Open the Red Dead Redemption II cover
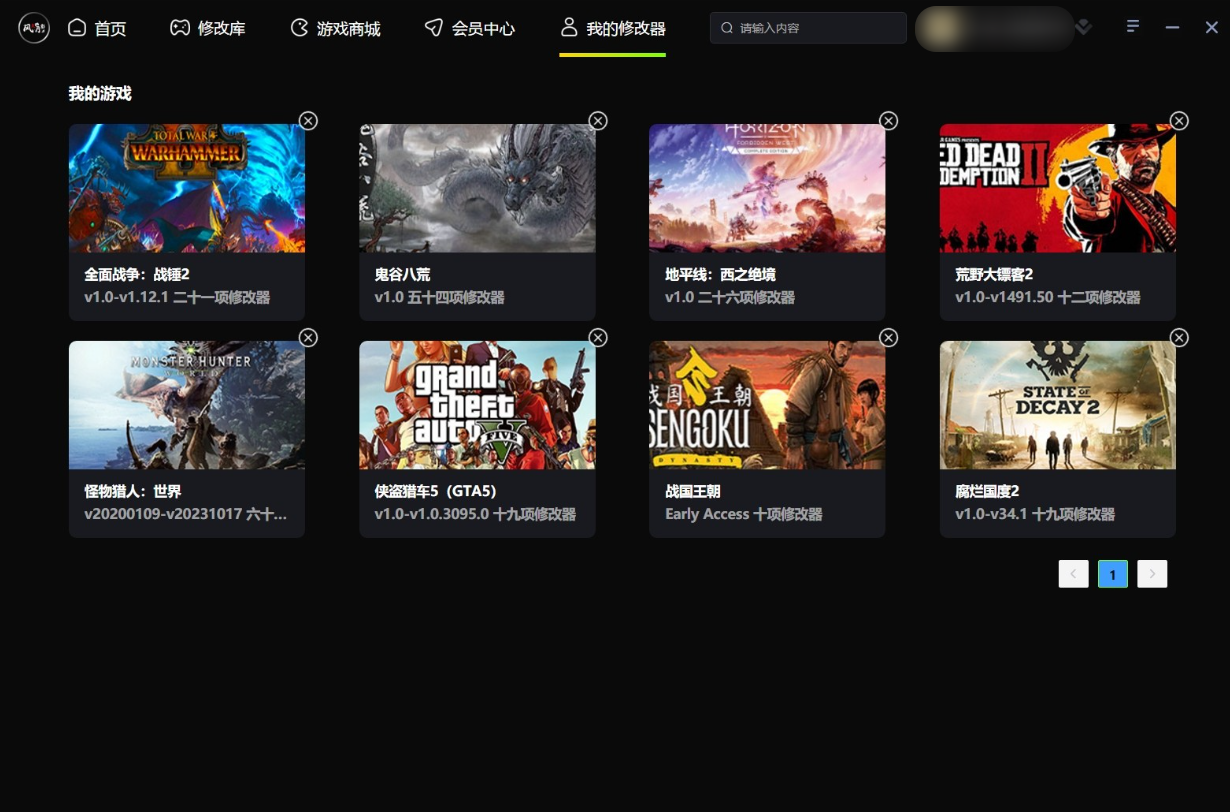This screenshot has width=1230, height=812. point(1058,188)
